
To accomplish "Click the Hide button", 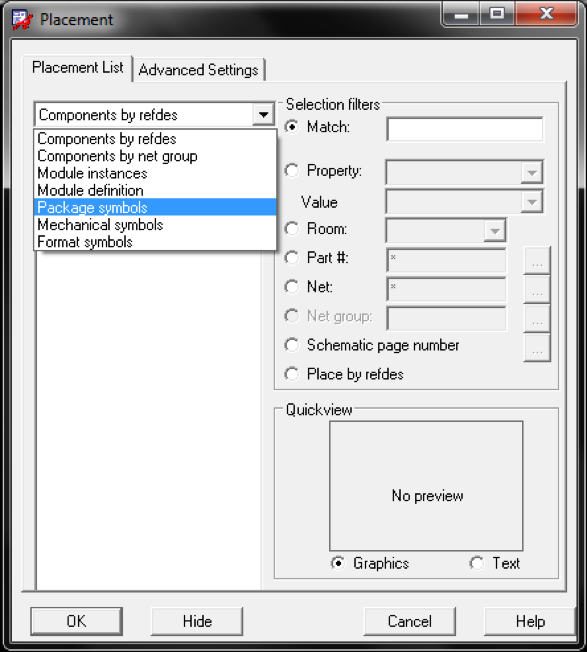I will pos(197,621).
